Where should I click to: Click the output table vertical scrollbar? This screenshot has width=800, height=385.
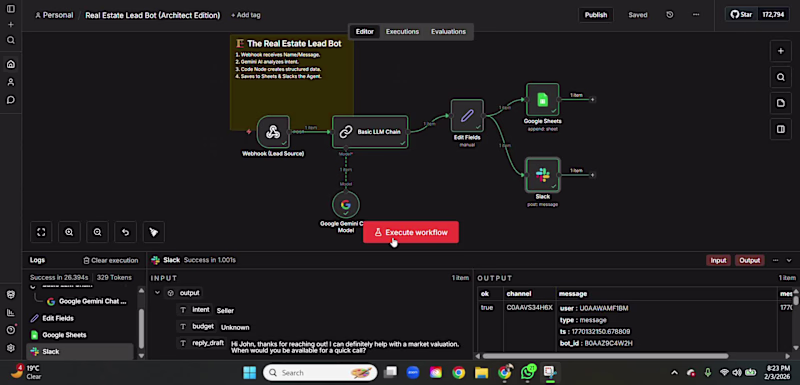click(x=795, y=301)
